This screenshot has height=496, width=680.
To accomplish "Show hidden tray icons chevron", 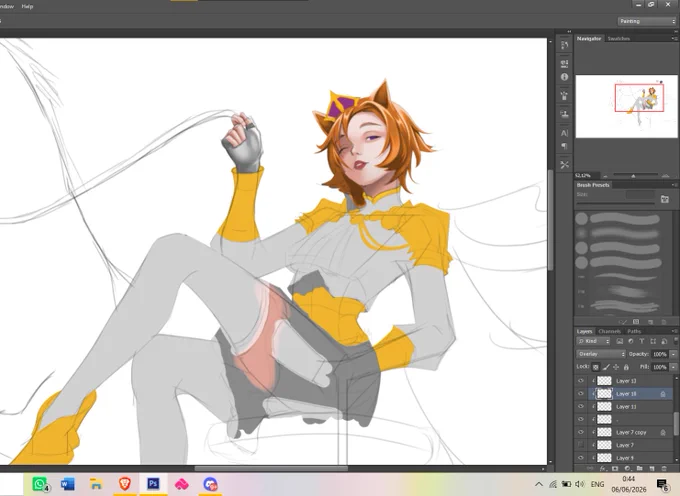I will click(x=539, y=484).
